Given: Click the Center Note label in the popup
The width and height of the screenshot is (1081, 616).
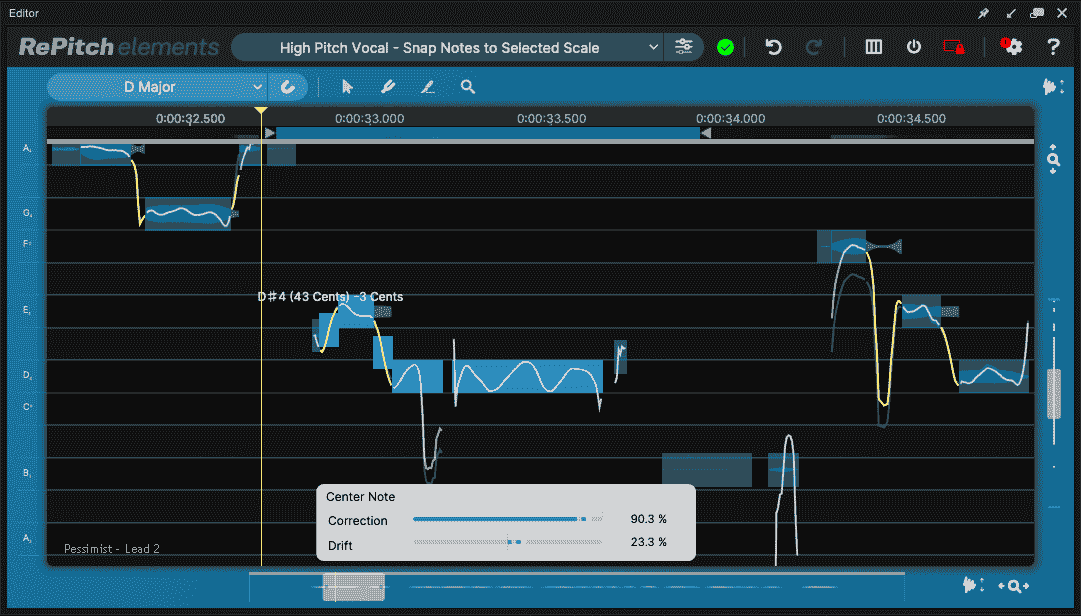Looking at the screenshot, I should (360, 496).
